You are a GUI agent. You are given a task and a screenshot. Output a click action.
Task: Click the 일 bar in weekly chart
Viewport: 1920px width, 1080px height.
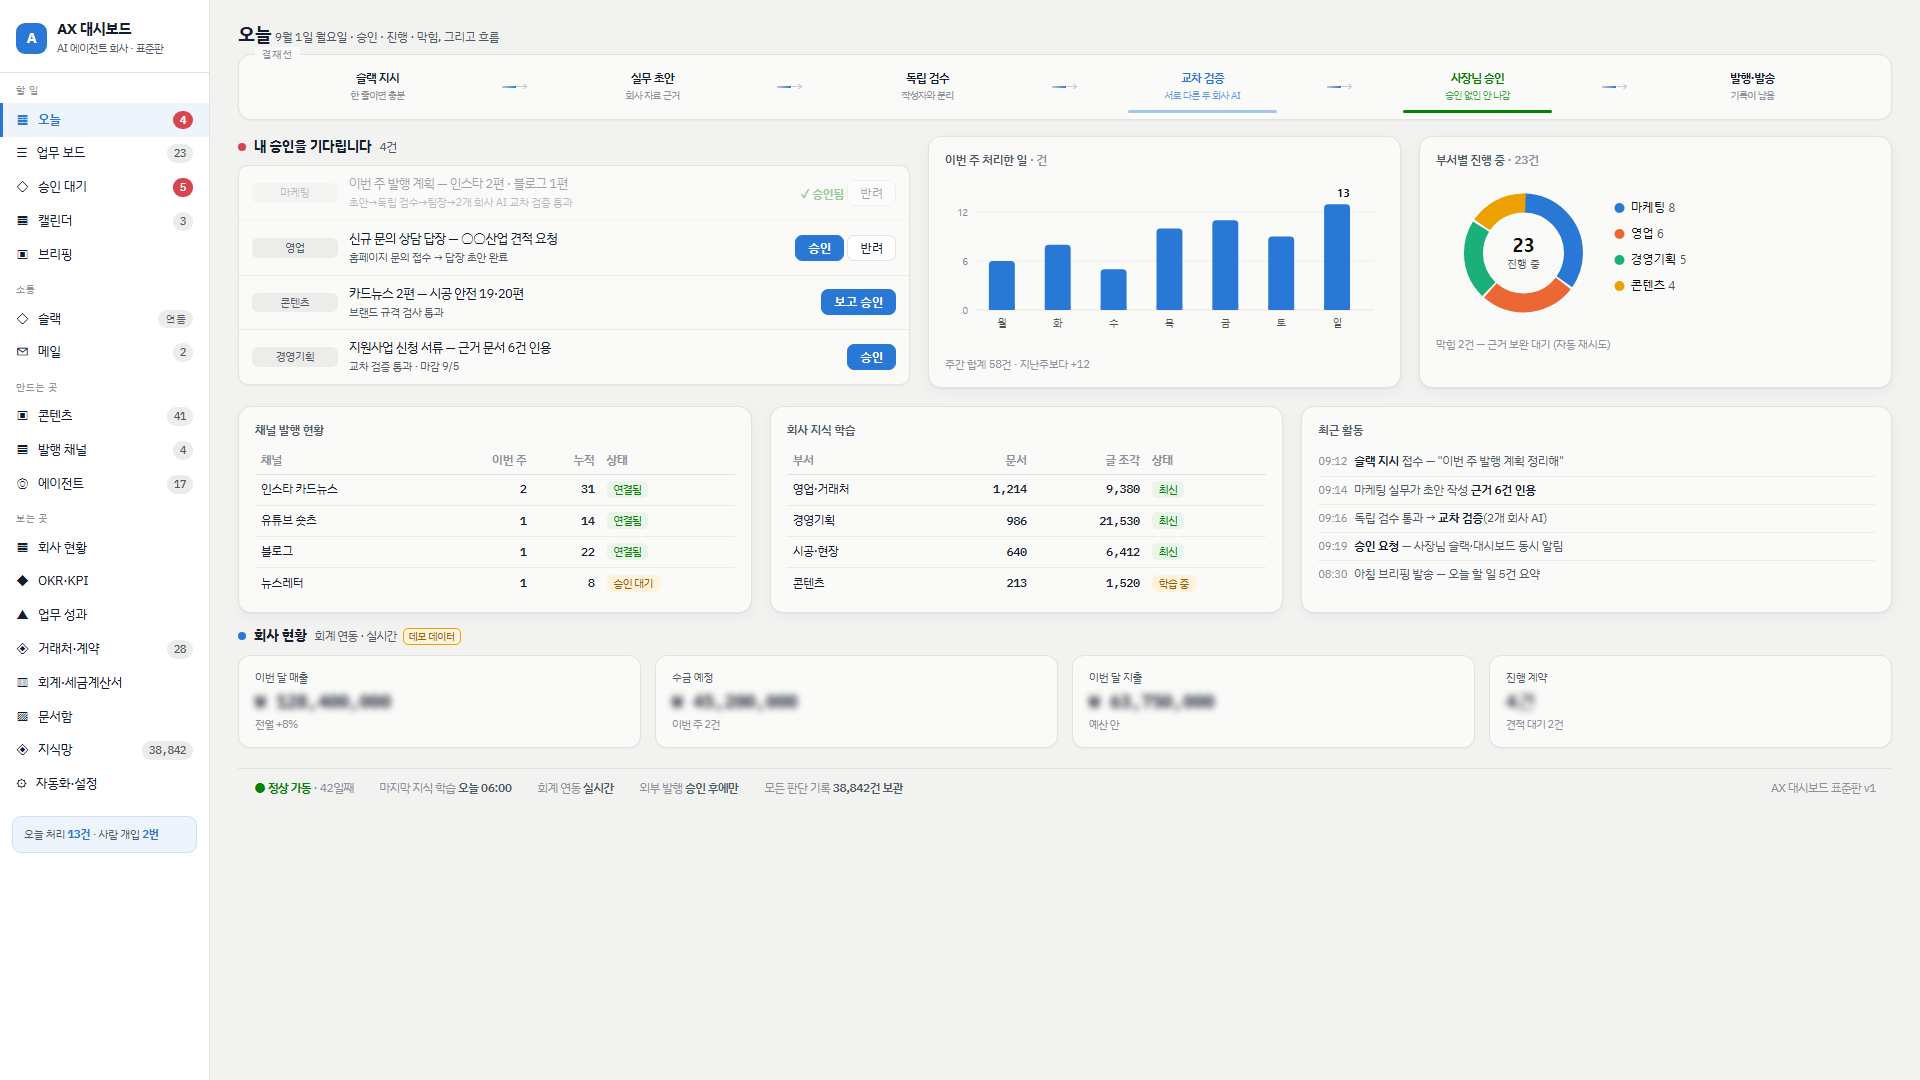(1337, 257)
